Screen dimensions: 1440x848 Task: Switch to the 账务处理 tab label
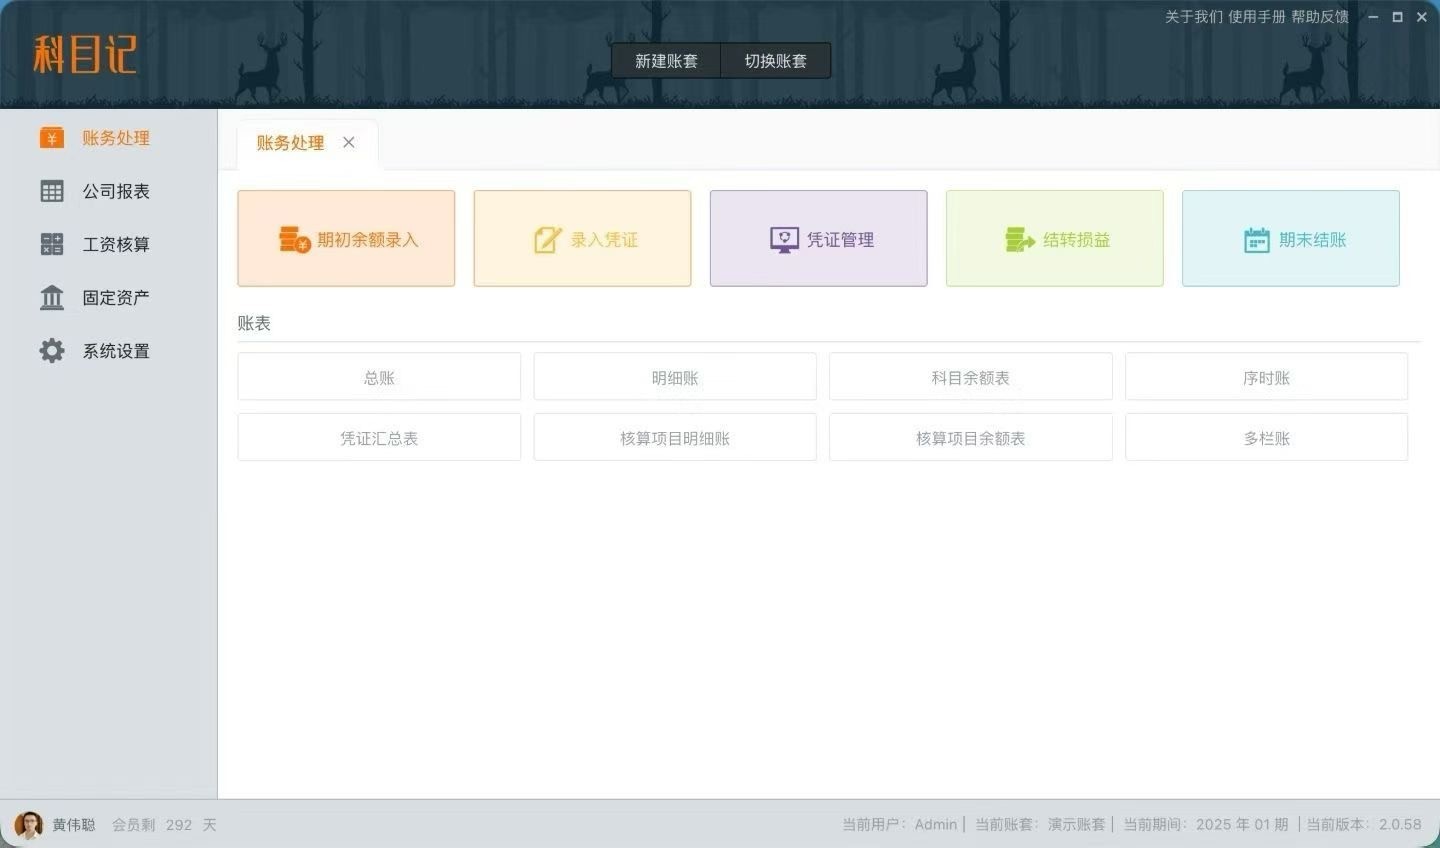290,143
